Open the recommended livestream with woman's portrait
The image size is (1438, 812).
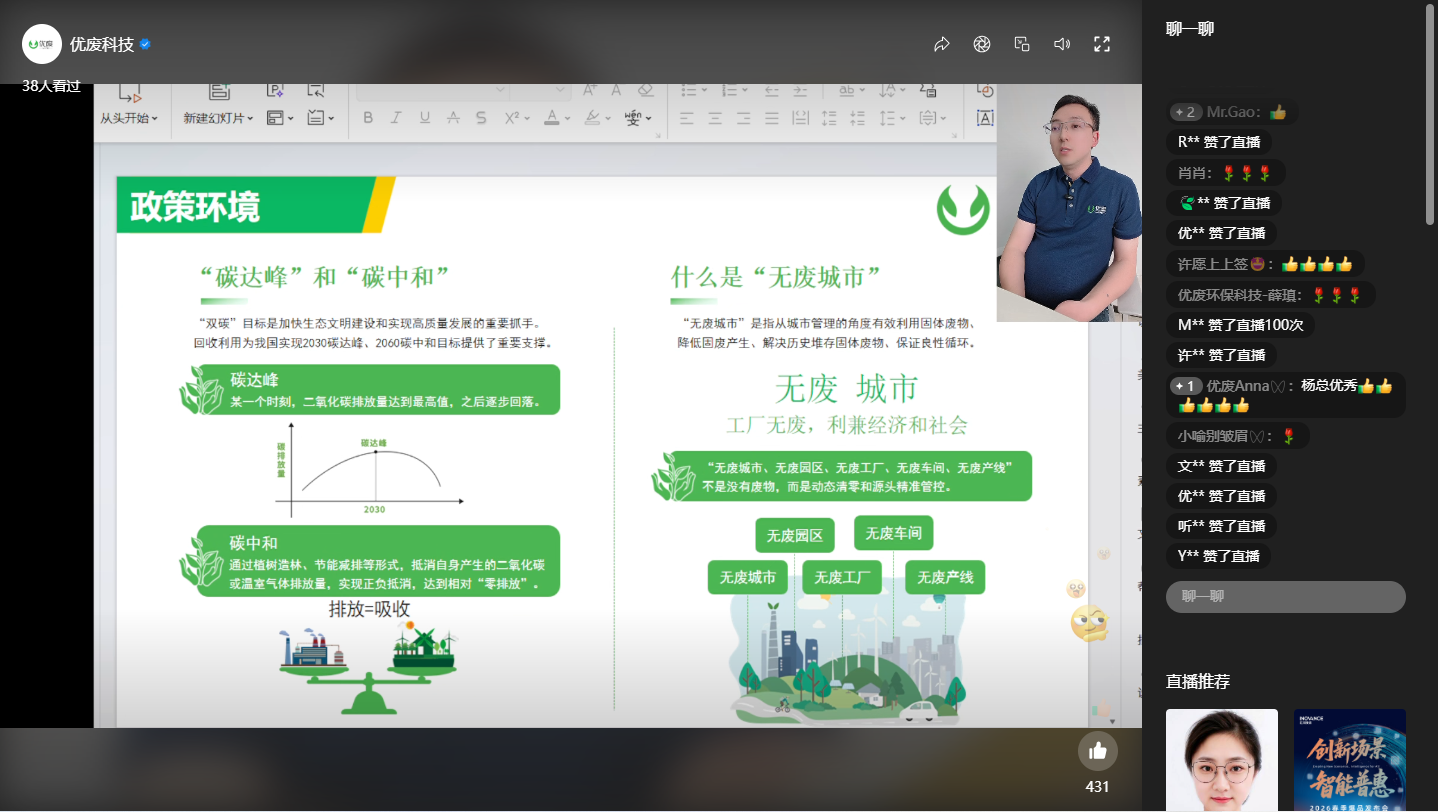coord(1221,760)
